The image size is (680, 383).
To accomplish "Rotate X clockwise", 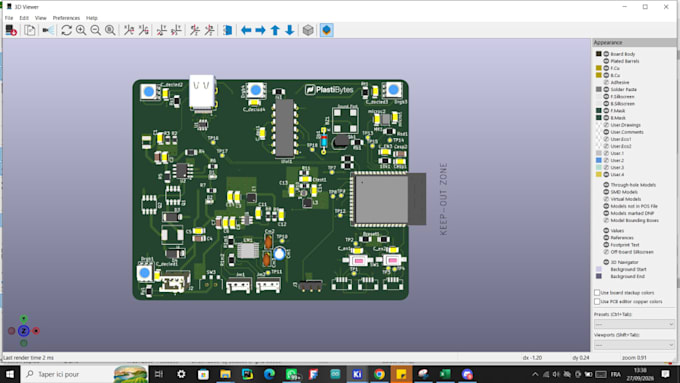I will coord(129,30).
